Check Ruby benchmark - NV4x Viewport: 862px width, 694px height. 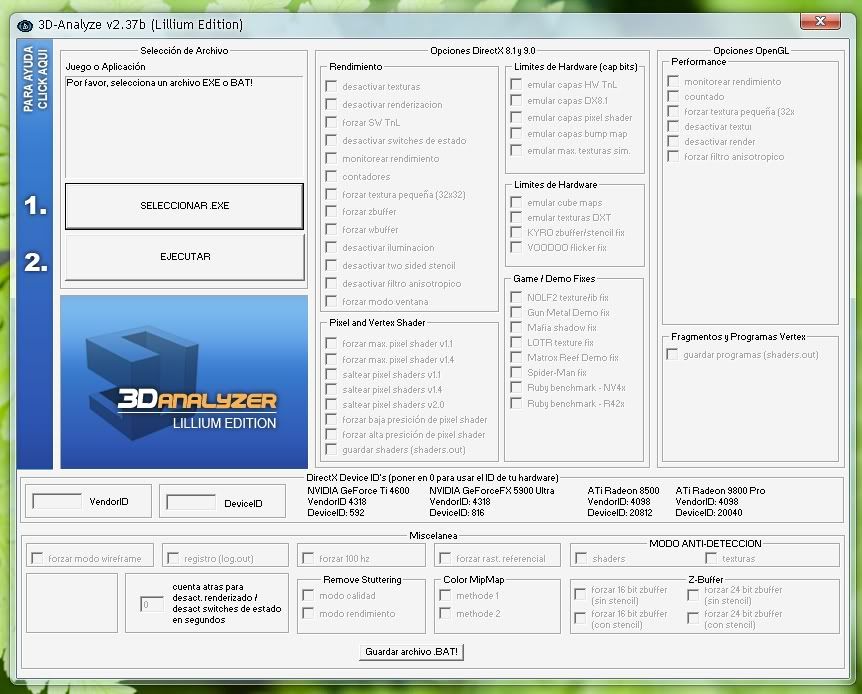pyautogui.click(x=516, y=387)
